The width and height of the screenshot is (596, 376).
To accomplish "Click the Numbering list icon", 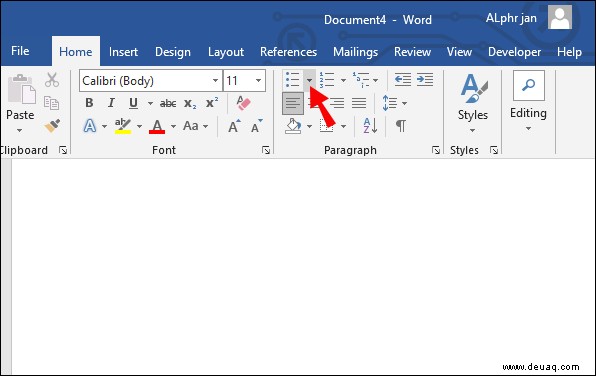I will [x=327, y=80].
